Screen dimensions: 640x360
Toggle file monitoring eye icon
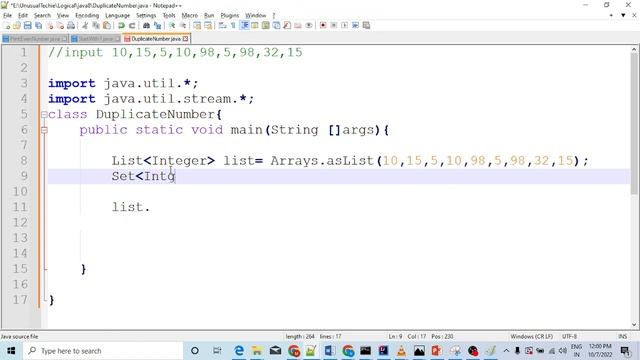(x=309, y=26)
